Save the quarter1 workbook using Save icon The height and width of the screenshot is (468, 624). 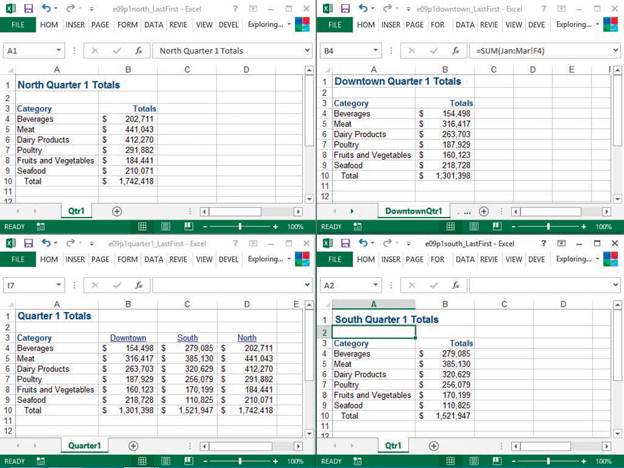(x=28, y=243)
